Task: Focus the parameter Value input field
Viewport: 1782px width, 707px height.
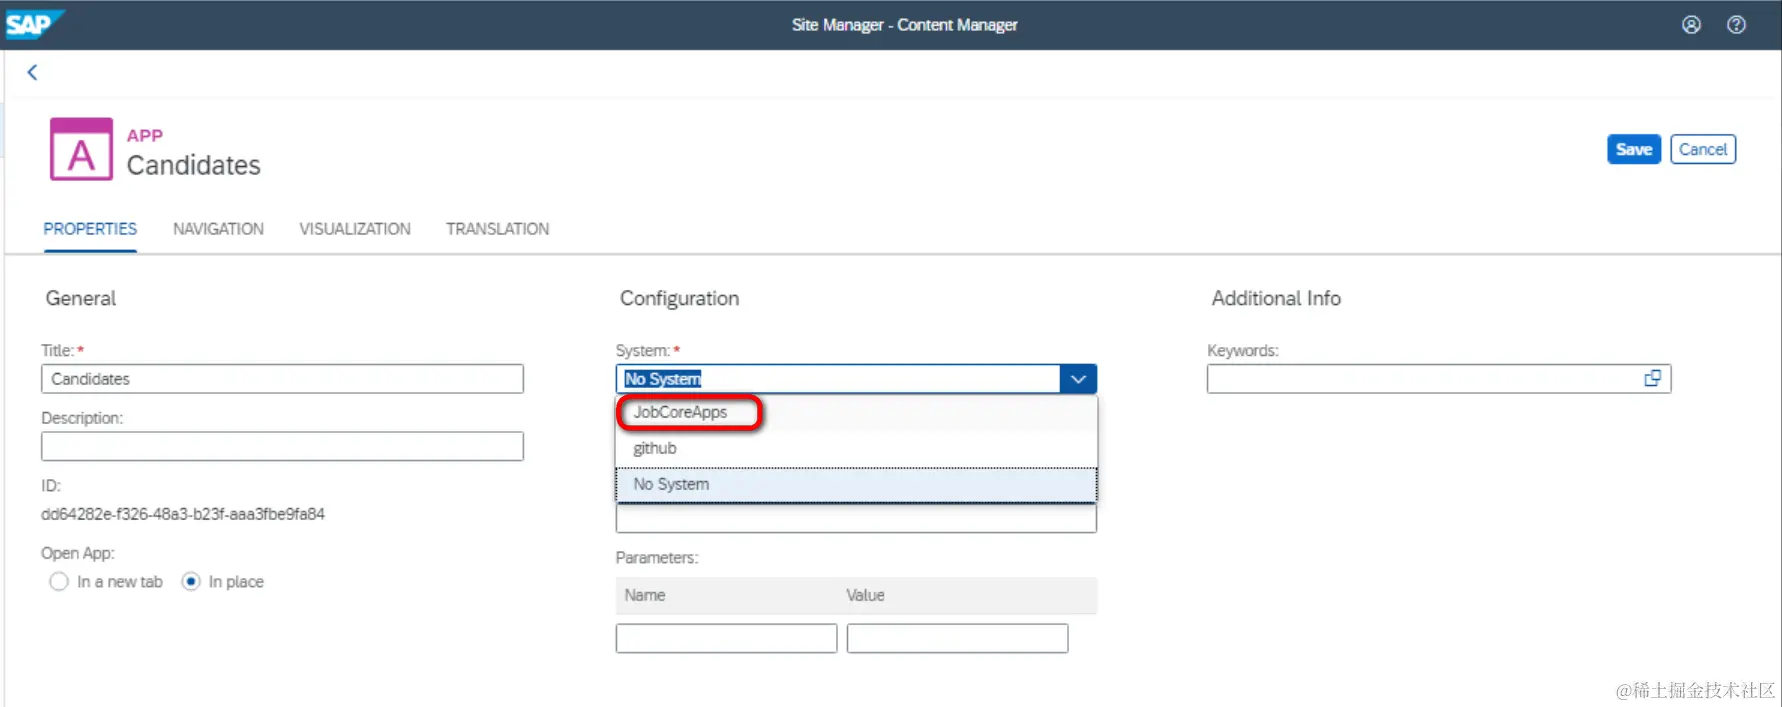Action: coord(957,638)
